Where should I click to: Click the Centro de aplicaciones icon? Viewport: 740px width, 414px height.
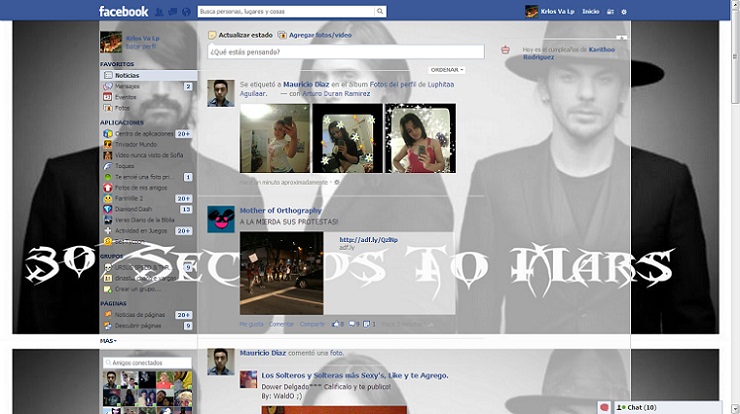pyautogui.click(x=108, y=134)
